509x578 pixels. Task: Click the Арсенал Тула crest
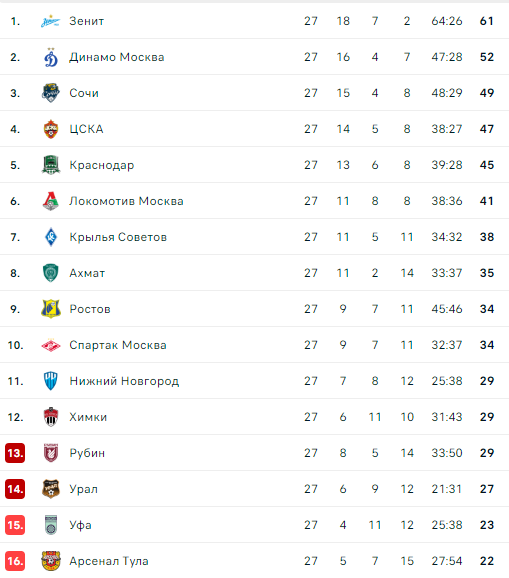pyautogui.click(x=51, y=561)
